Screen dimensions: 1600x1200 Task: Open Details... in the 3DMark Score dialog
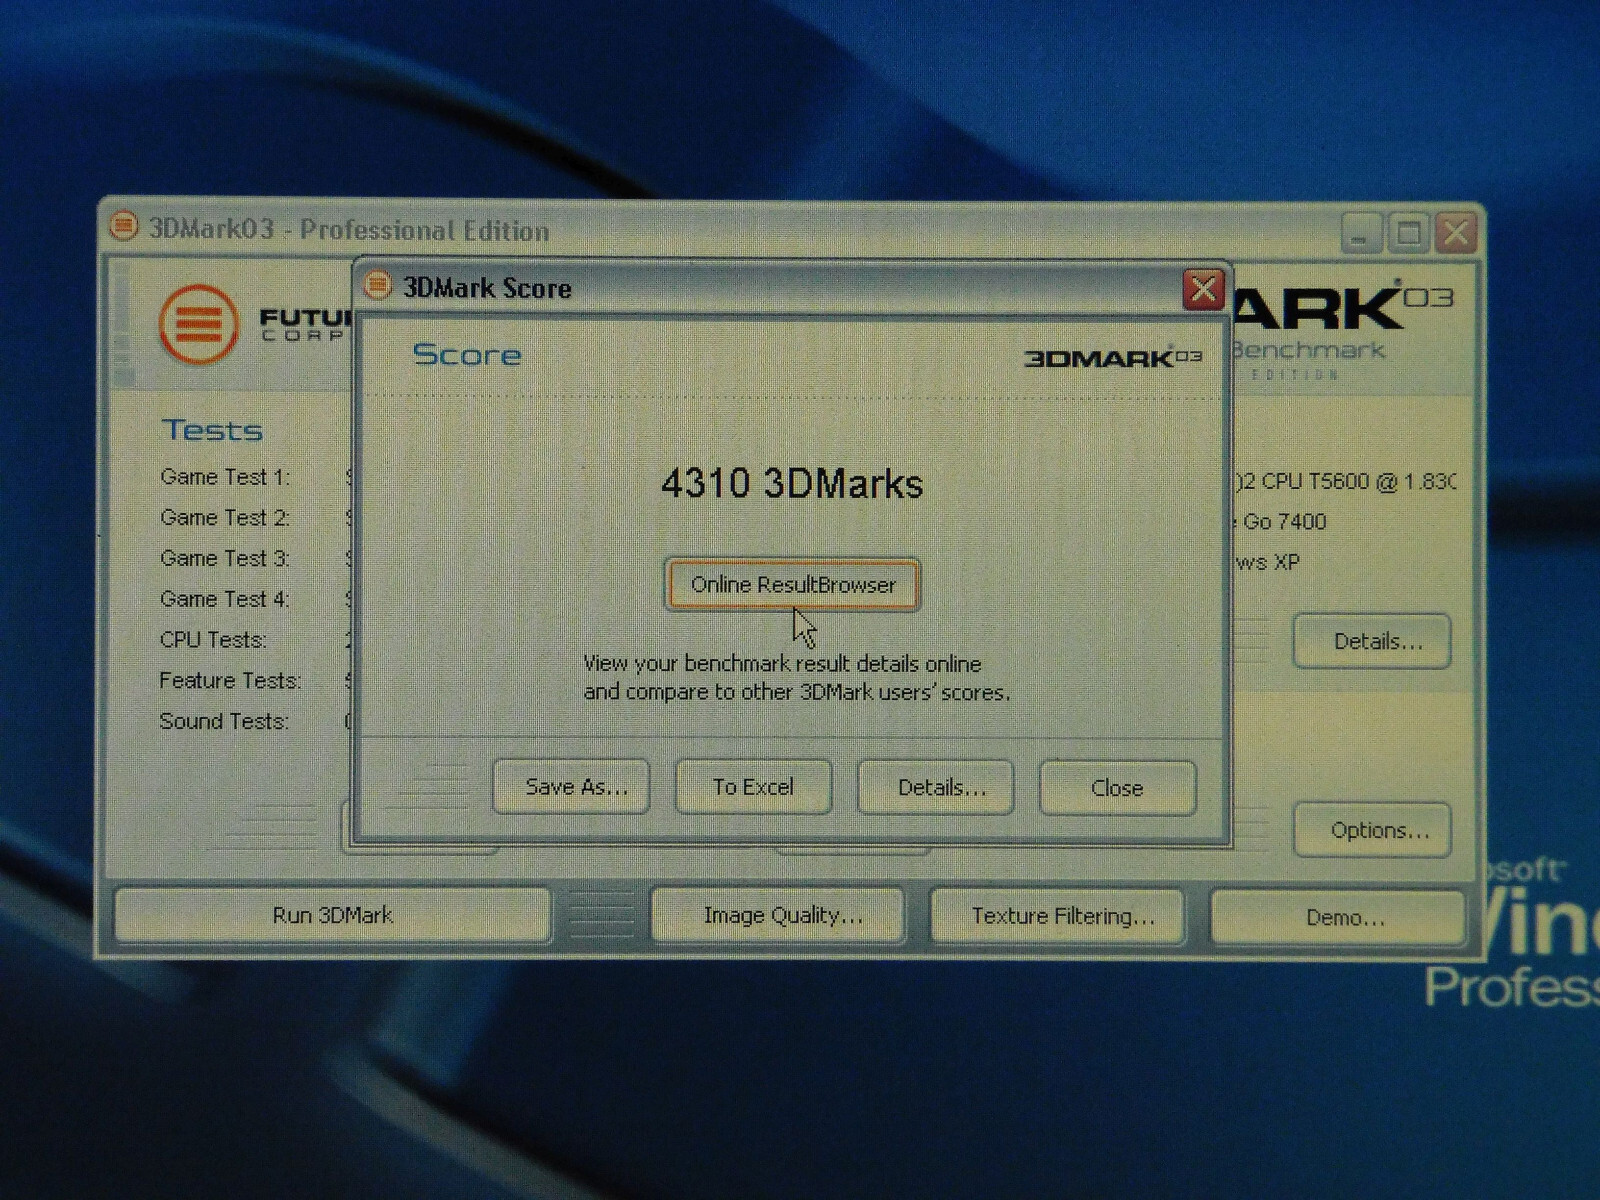click(937, 788)
